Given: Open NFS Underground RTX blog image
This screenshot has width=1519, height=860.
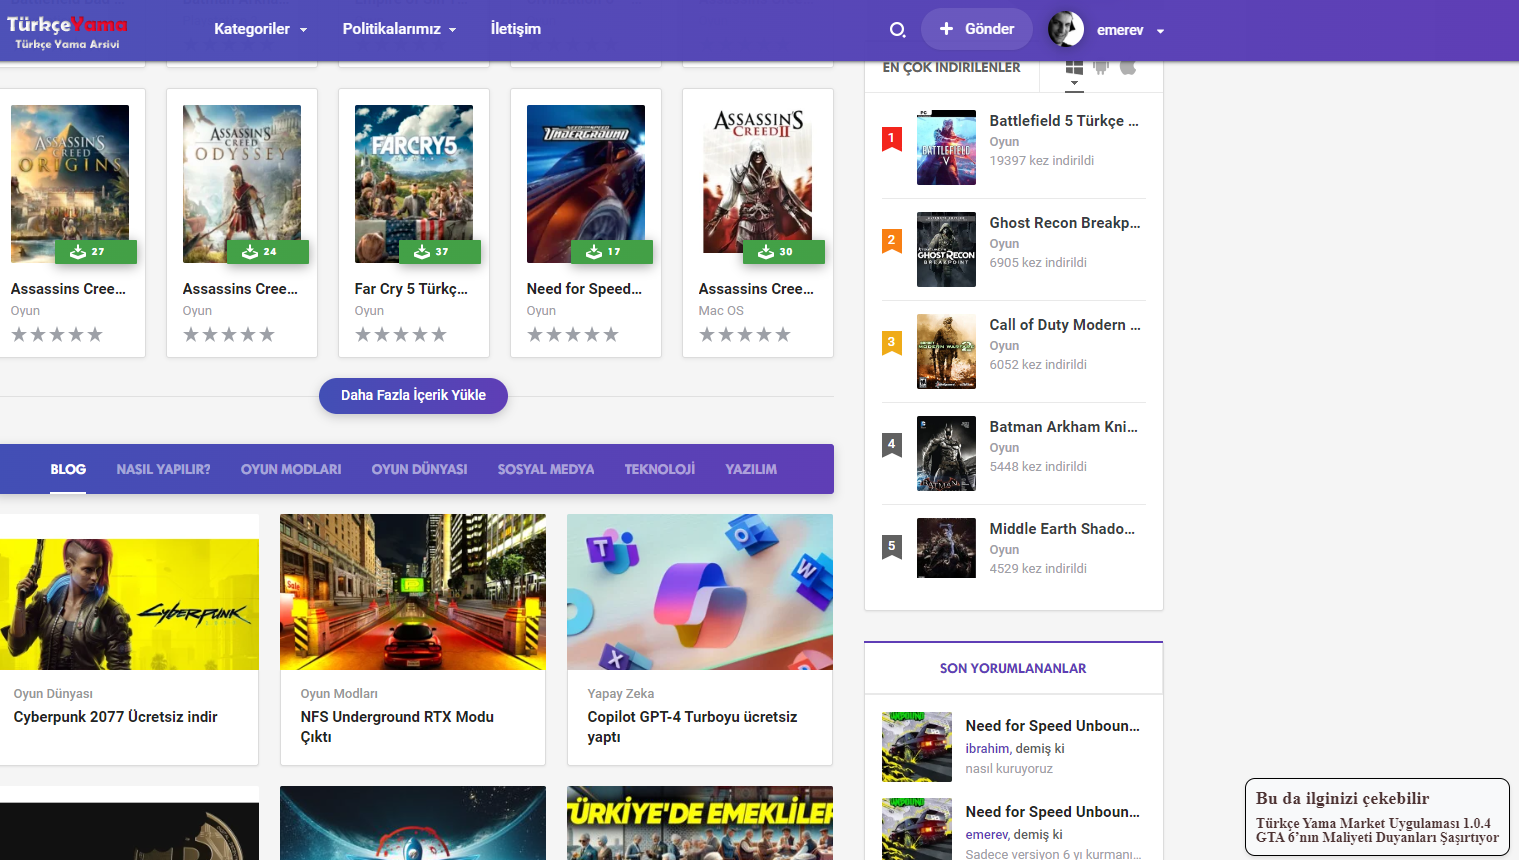Looking at the screenshot, I should 413,592.
